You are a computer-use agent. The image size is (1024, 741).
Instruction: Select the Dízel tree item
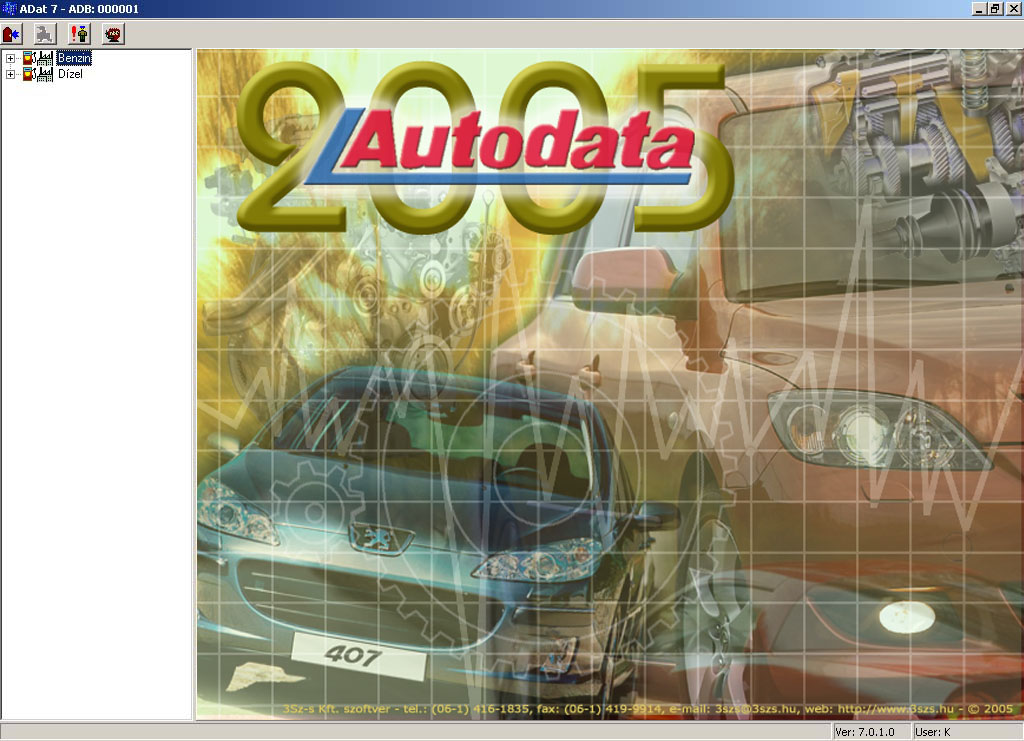coord(71,74)
